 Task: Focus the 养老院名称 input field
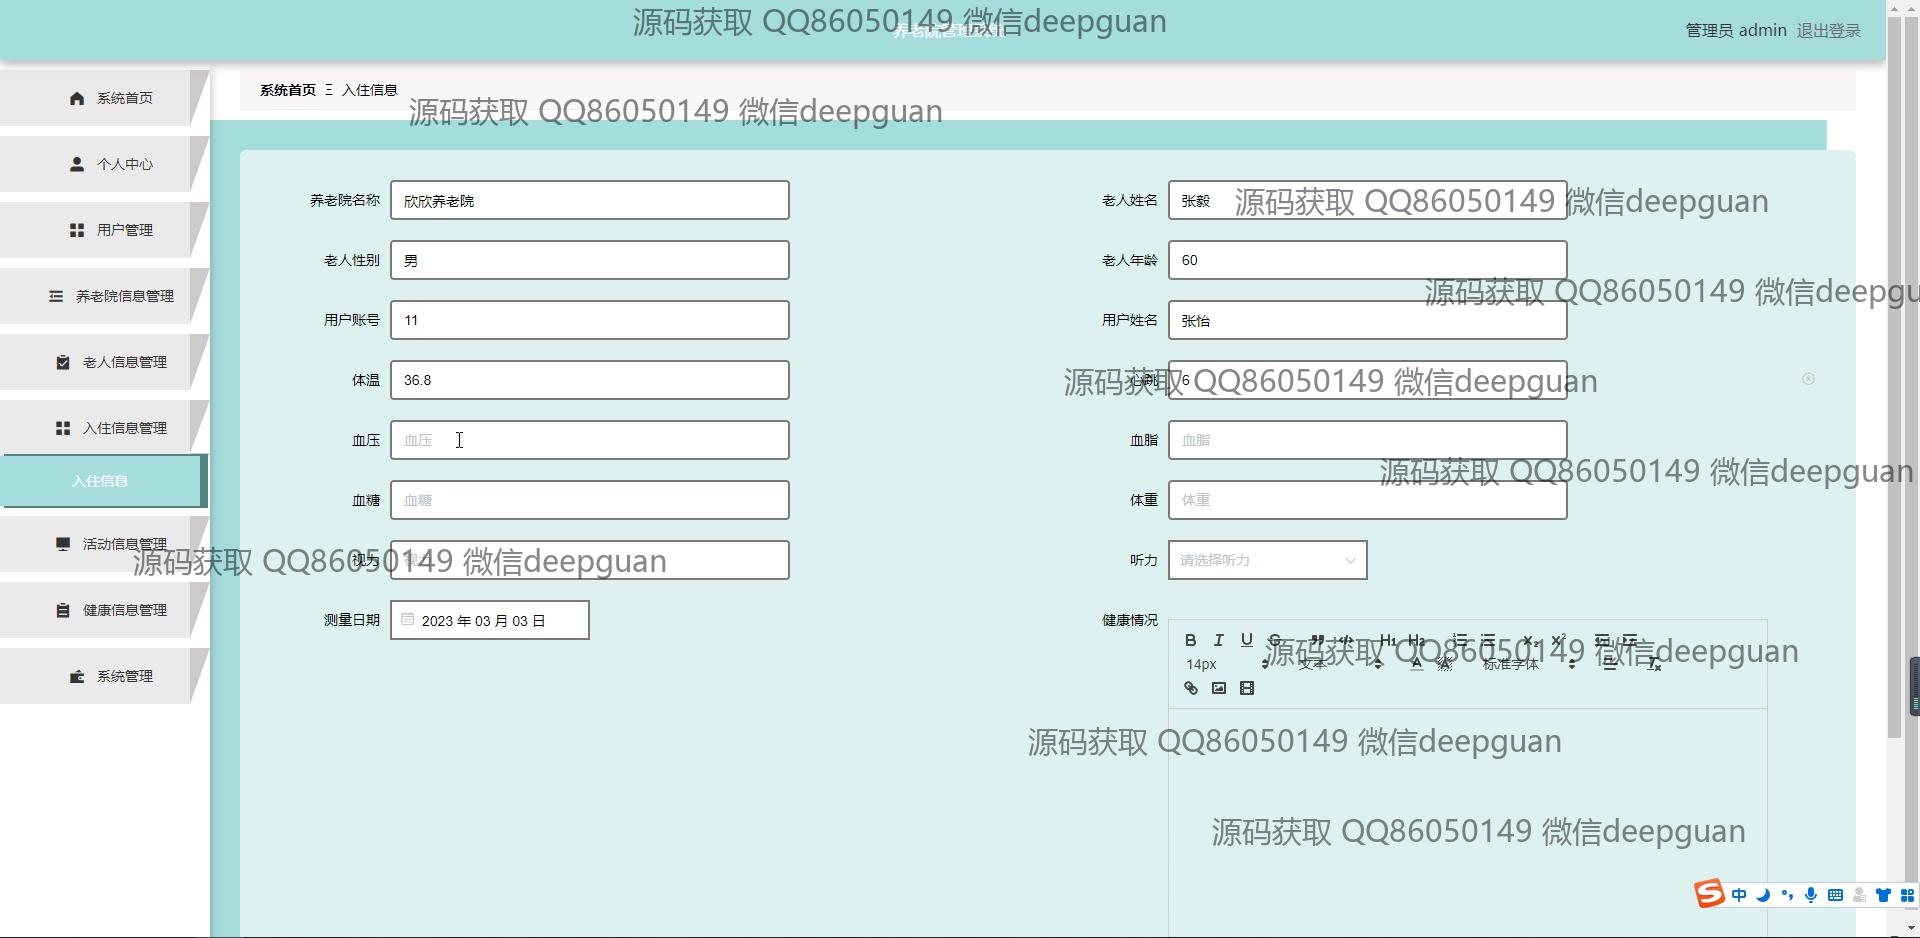[x=590, y=200]
